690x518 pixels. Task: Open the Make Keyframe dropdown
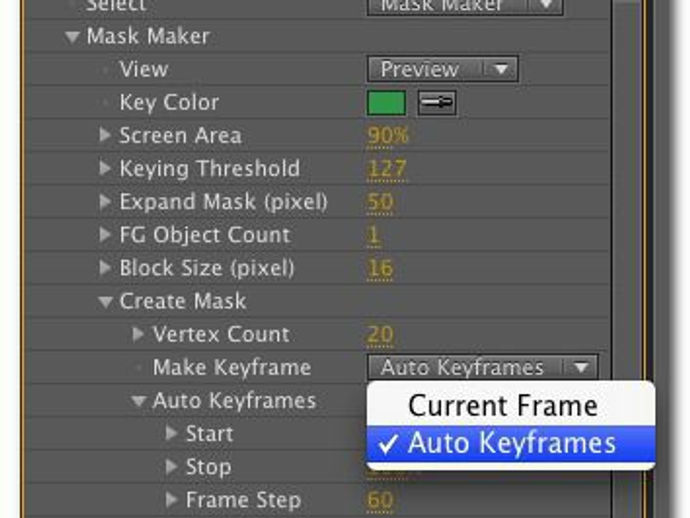pyautogui.click(x=482, y=368)
